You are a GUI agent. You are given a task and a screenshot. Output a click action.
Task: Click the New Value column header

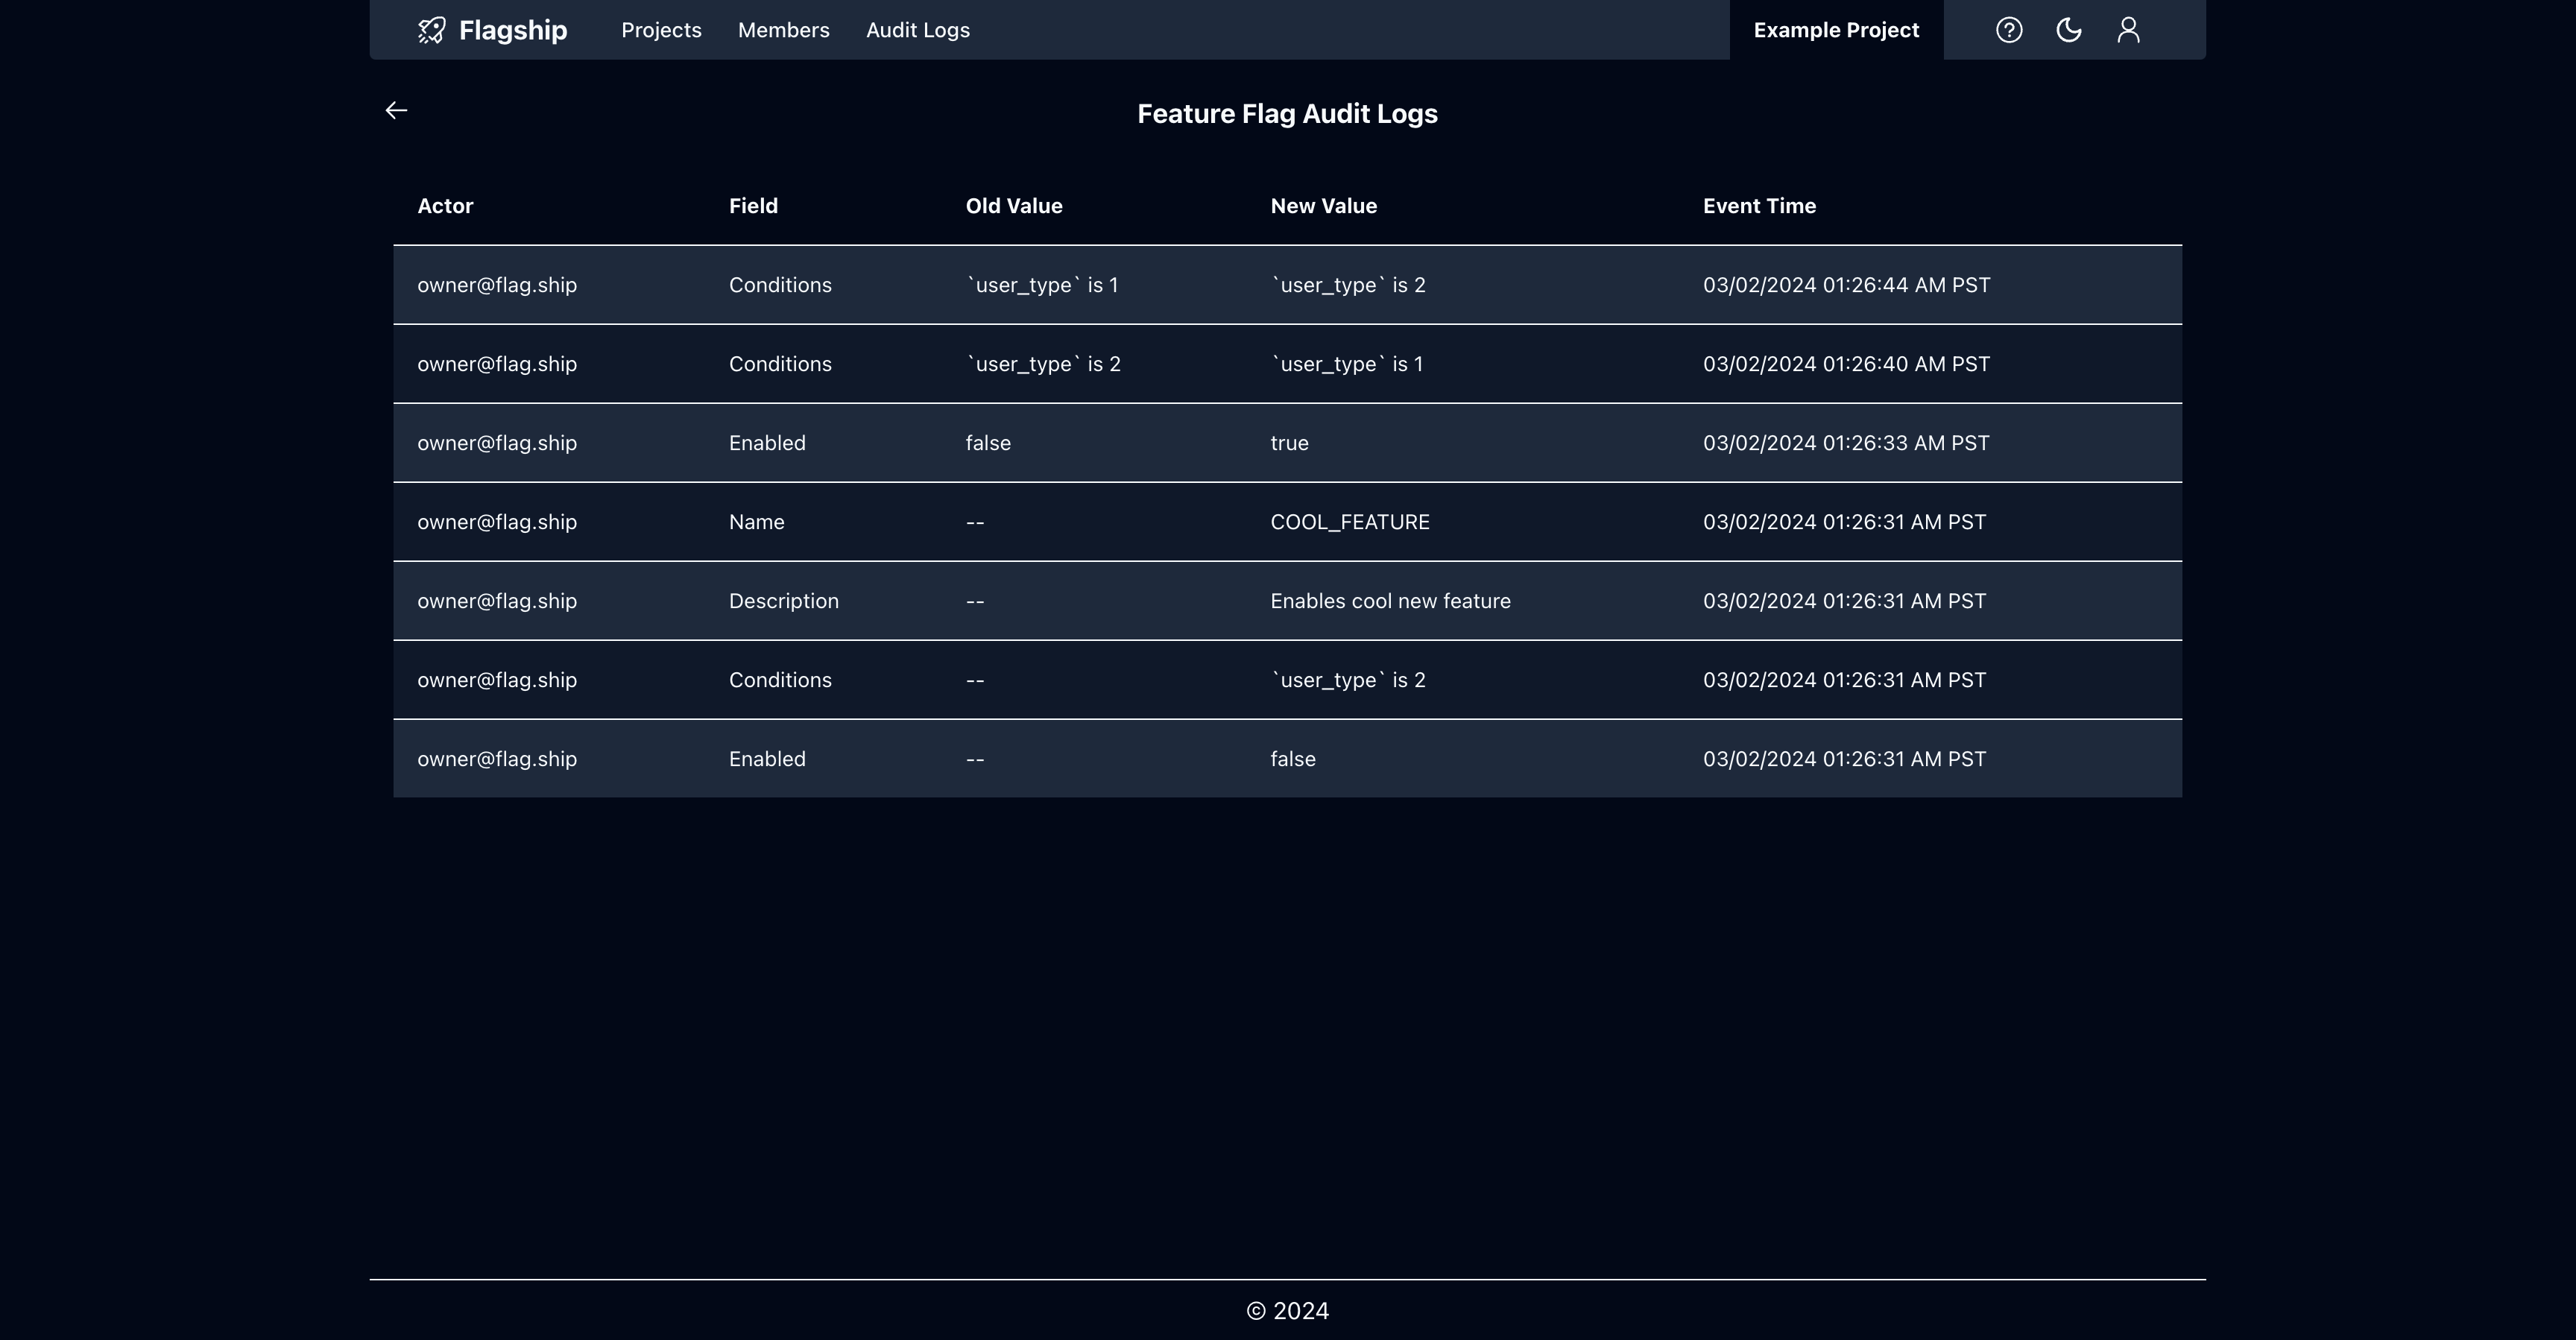(1324, 206)
